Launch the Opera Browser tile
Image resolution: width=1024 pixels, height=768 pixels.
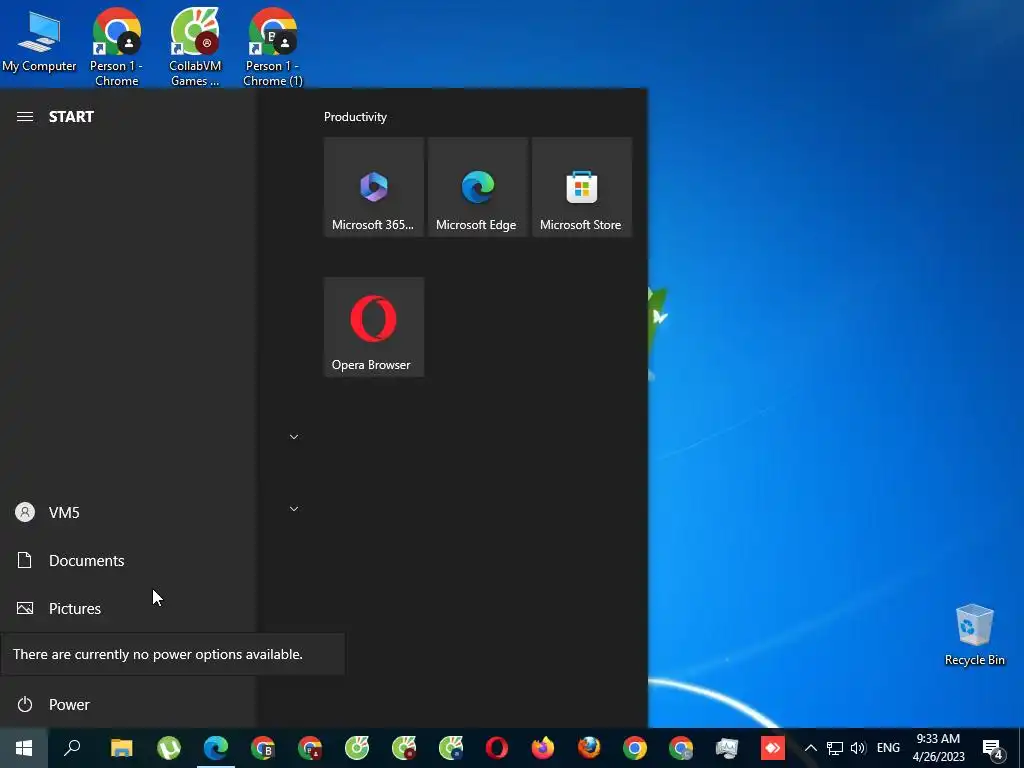(374, 327)
